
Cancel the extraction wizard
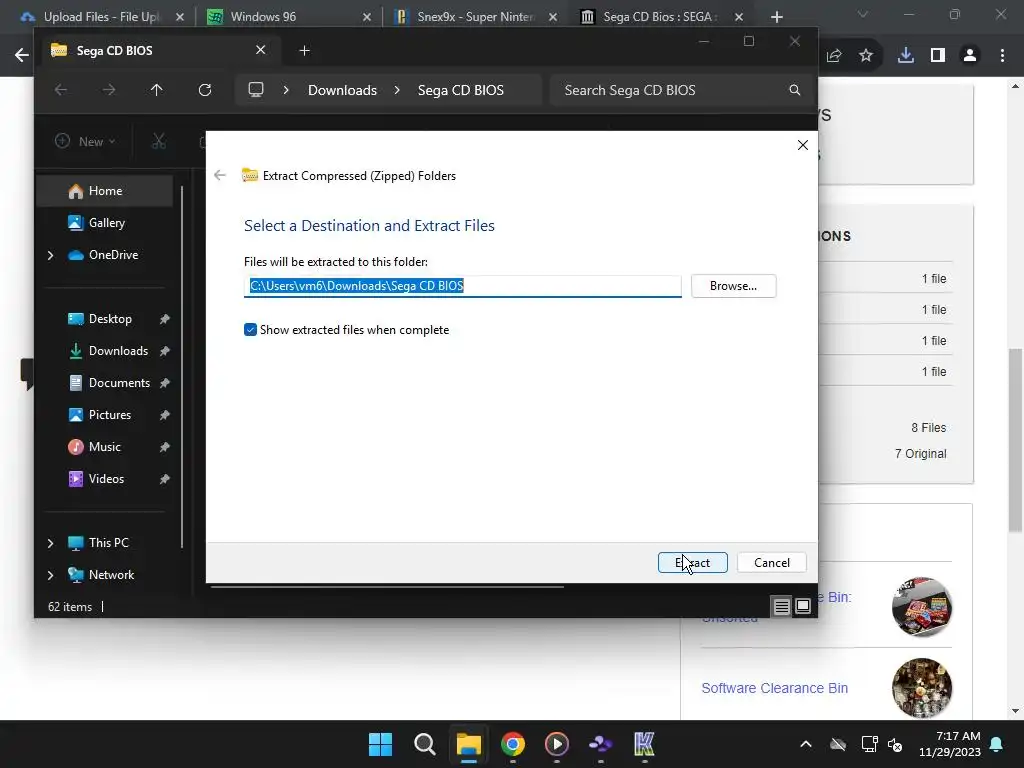pyautogui.click(x=771, y=562)
